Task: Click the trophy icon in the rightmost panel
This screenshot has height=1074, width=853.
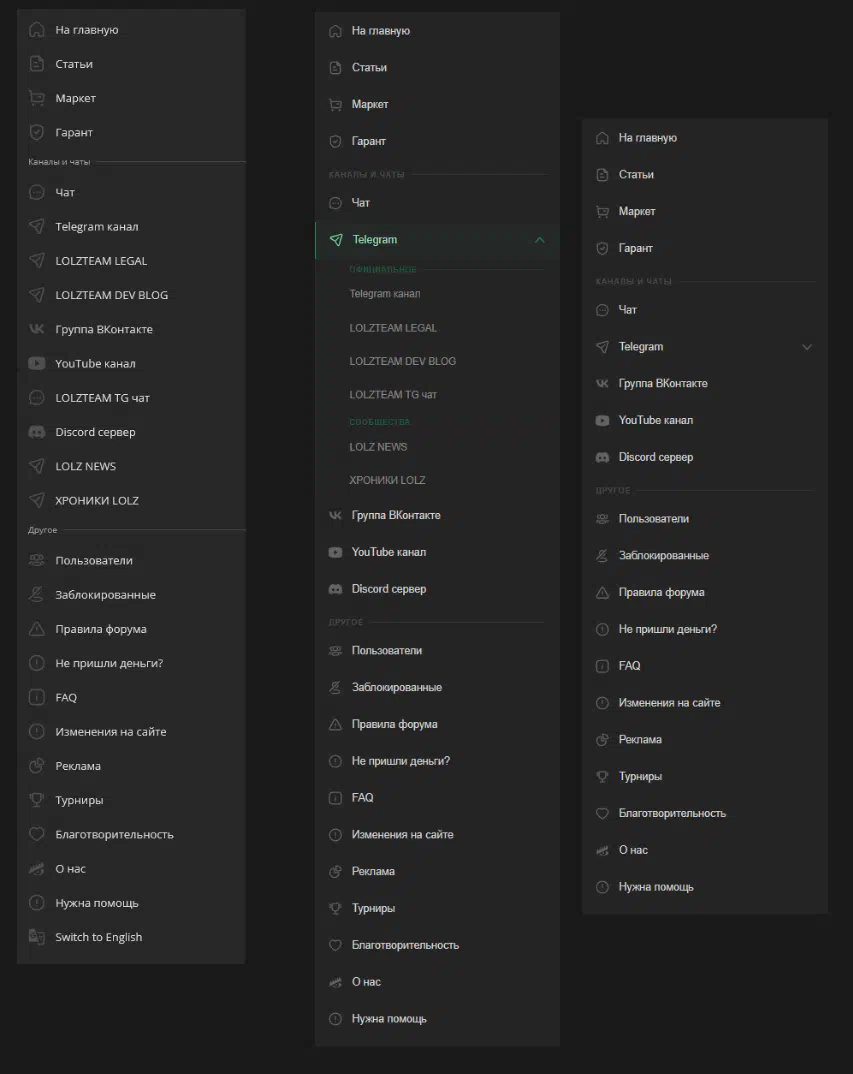Action: tap(602, 777)
